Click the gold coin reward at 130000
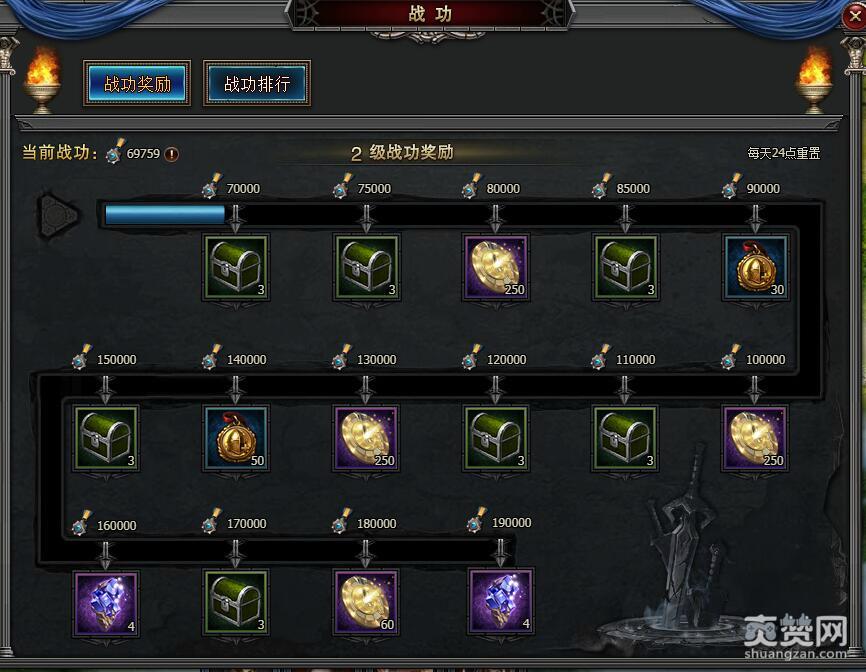Viewport: 866px width, 672px height. tap(366, 438)
